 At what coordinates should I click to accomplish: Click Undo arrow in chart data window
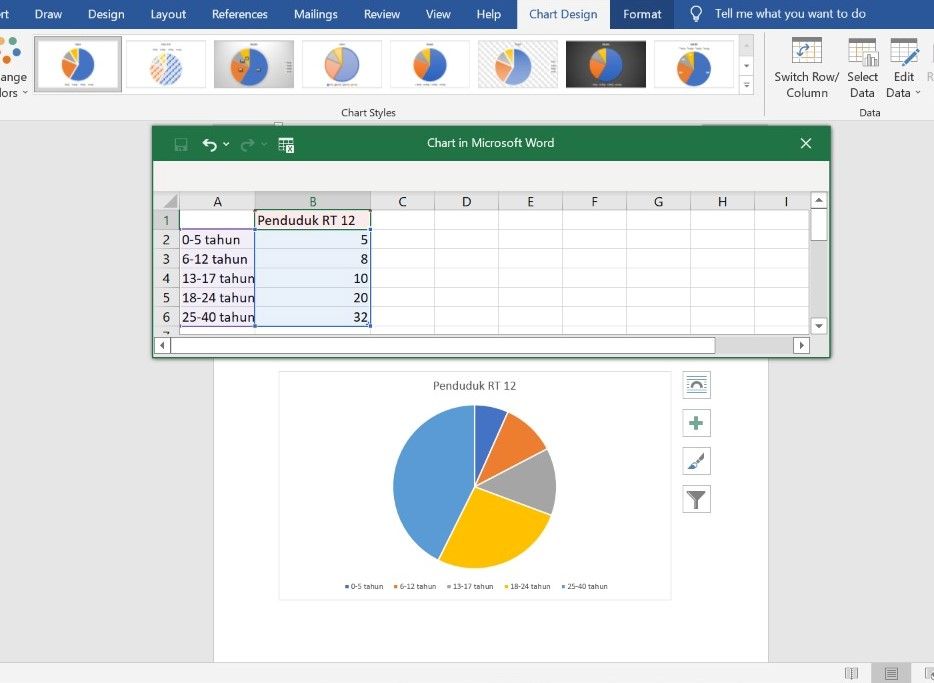(x=209, y=144)
